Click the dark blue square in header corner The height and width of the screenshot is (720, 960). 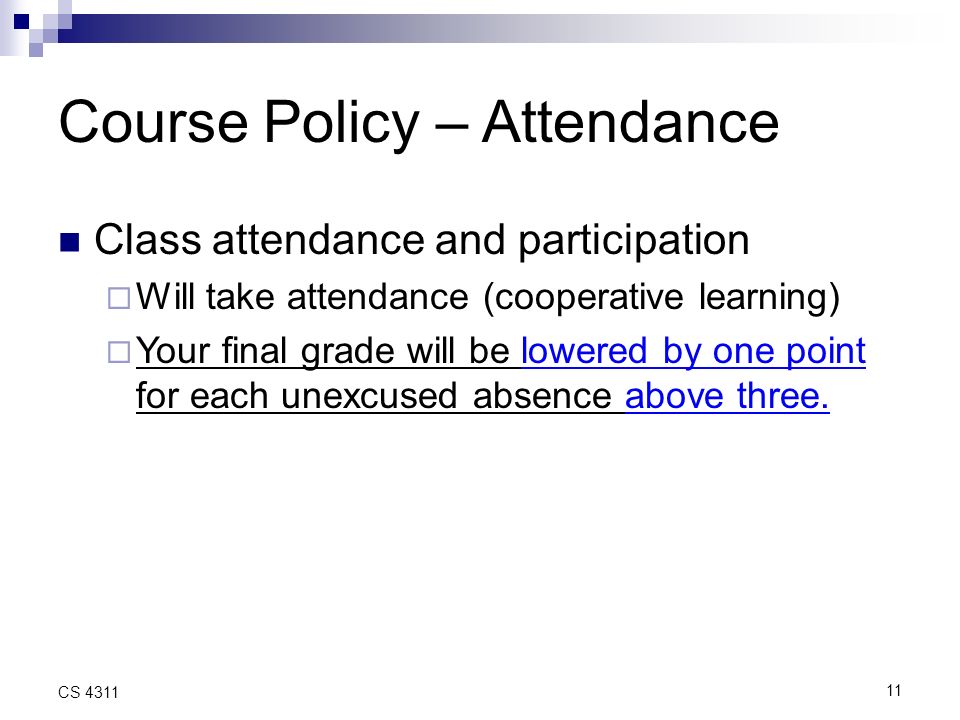21,21
